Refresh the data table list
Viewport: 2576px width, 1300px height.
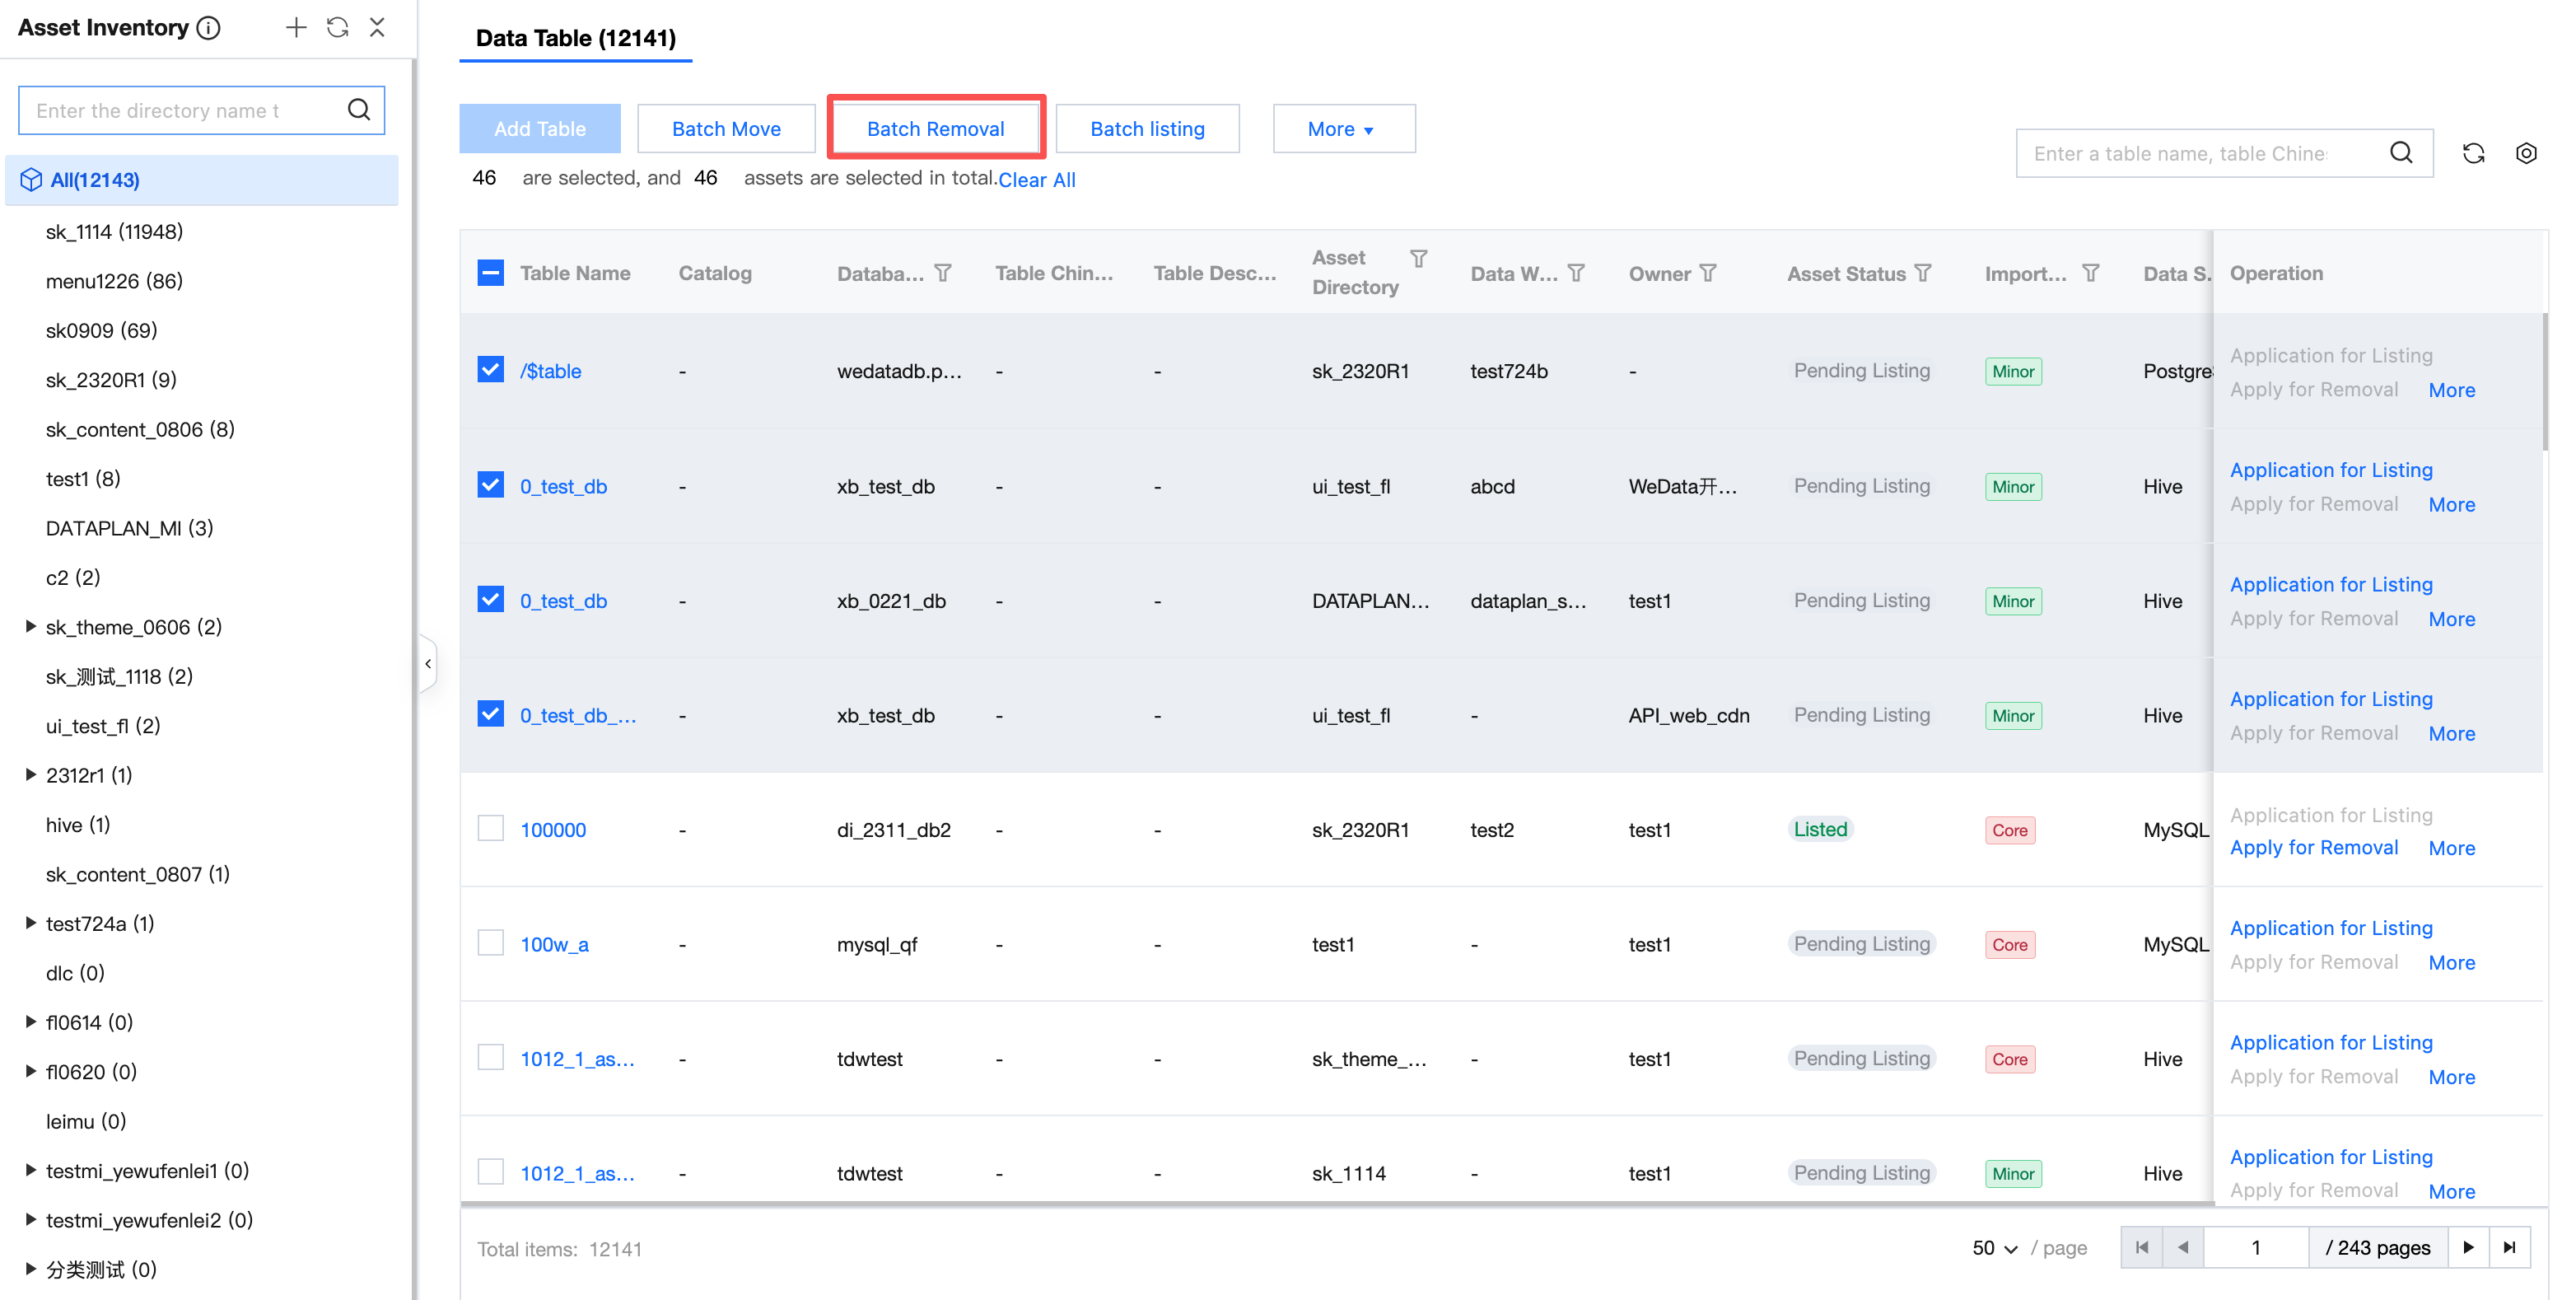(2473, 153)
